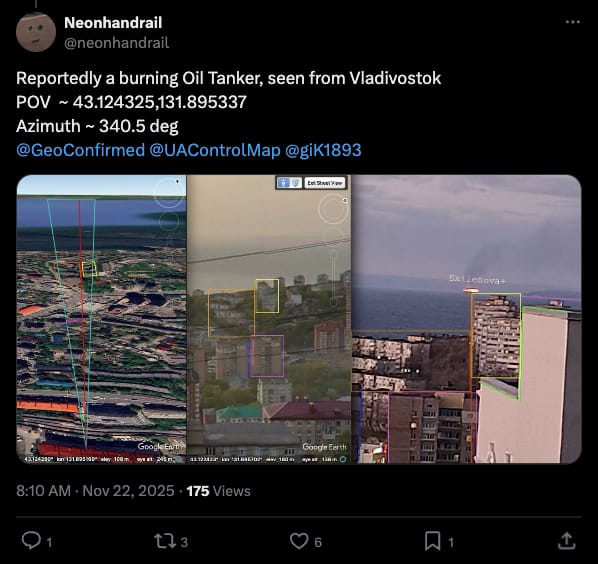Open the Google Earth 3D map image

[101, 319]
